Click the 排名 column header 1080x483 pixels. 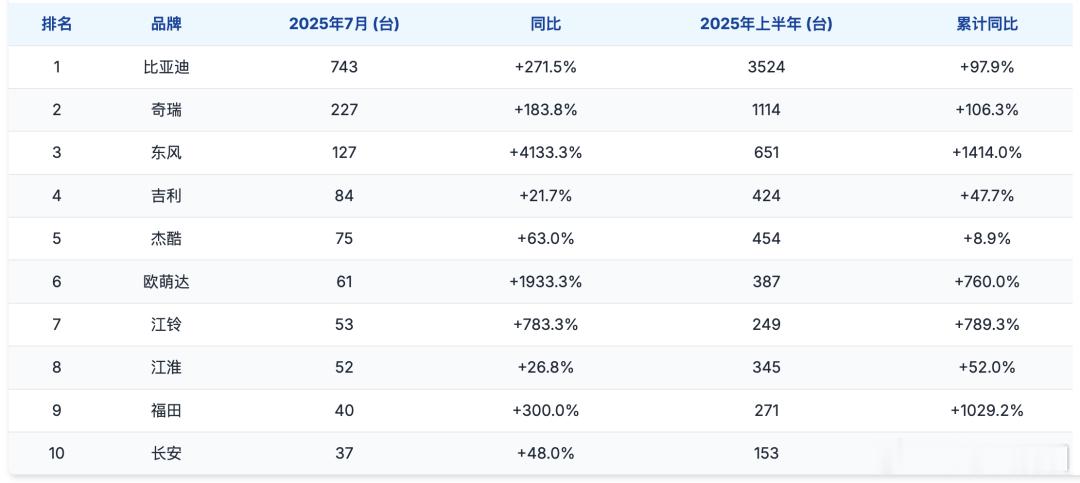pos(57,24)
